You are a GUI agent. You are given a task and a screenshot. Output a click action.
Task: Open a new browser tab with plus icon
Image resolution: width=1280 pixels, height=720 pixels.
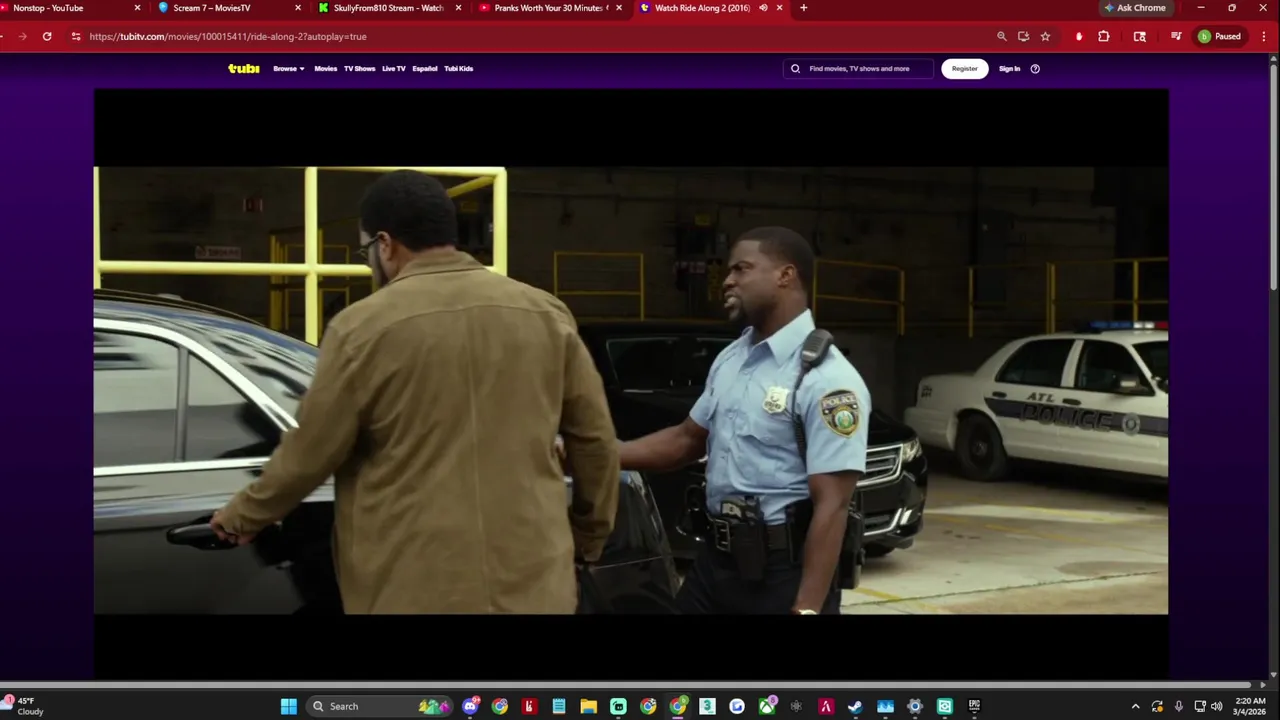[x=803, y=8]
